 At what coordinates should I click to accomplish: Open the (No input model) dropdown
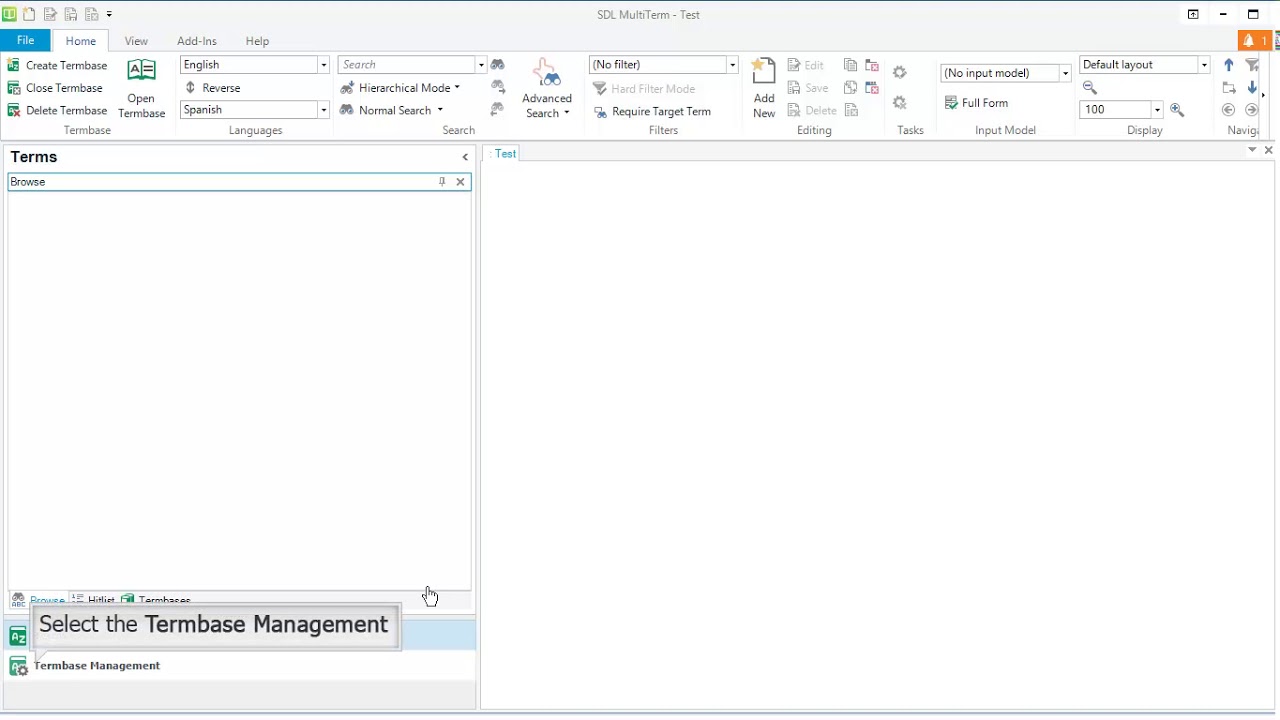1065,73
